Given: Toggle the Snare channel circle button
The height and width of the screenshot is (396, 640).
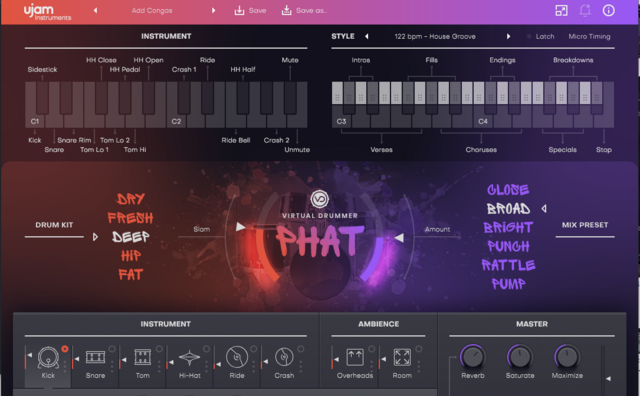Looking at the screenshot, I should point(112,349).
